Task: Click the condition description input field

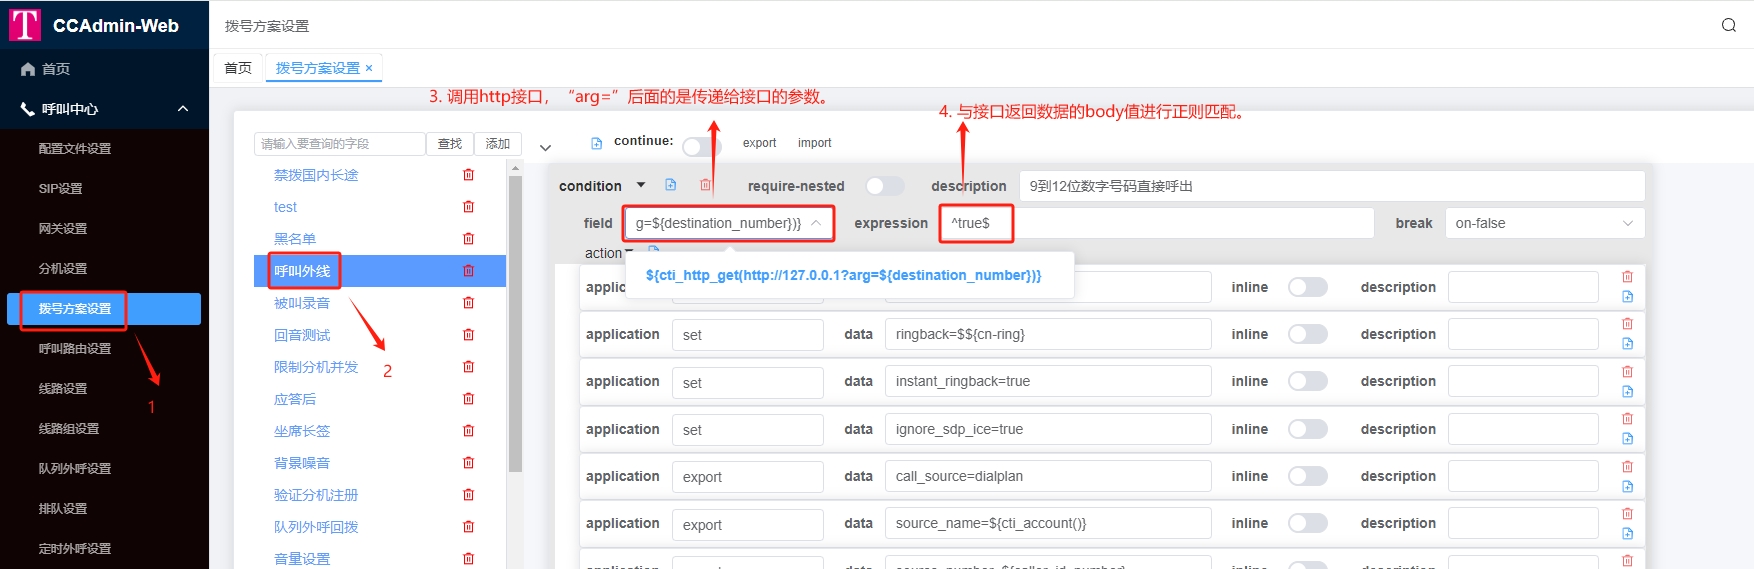Action: (1330, 186)
